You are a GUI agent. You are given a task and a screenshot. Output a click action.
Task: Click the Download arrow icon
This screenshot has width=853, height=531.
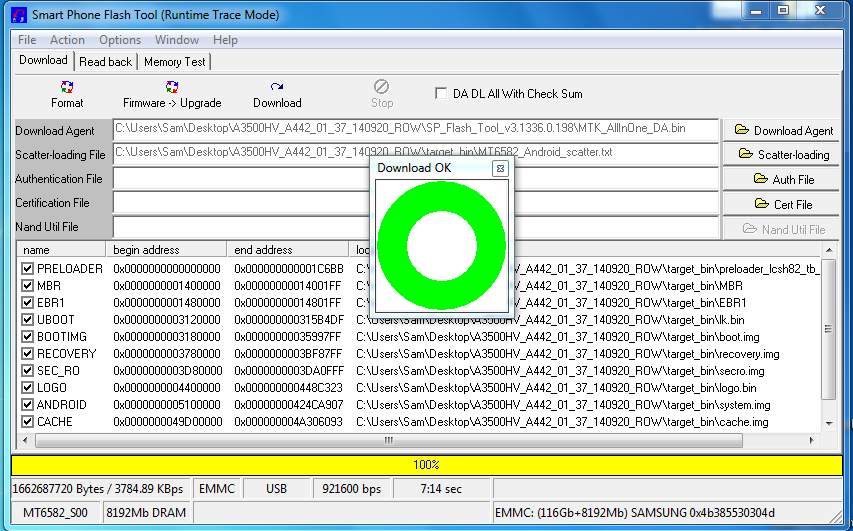(277, 88)
